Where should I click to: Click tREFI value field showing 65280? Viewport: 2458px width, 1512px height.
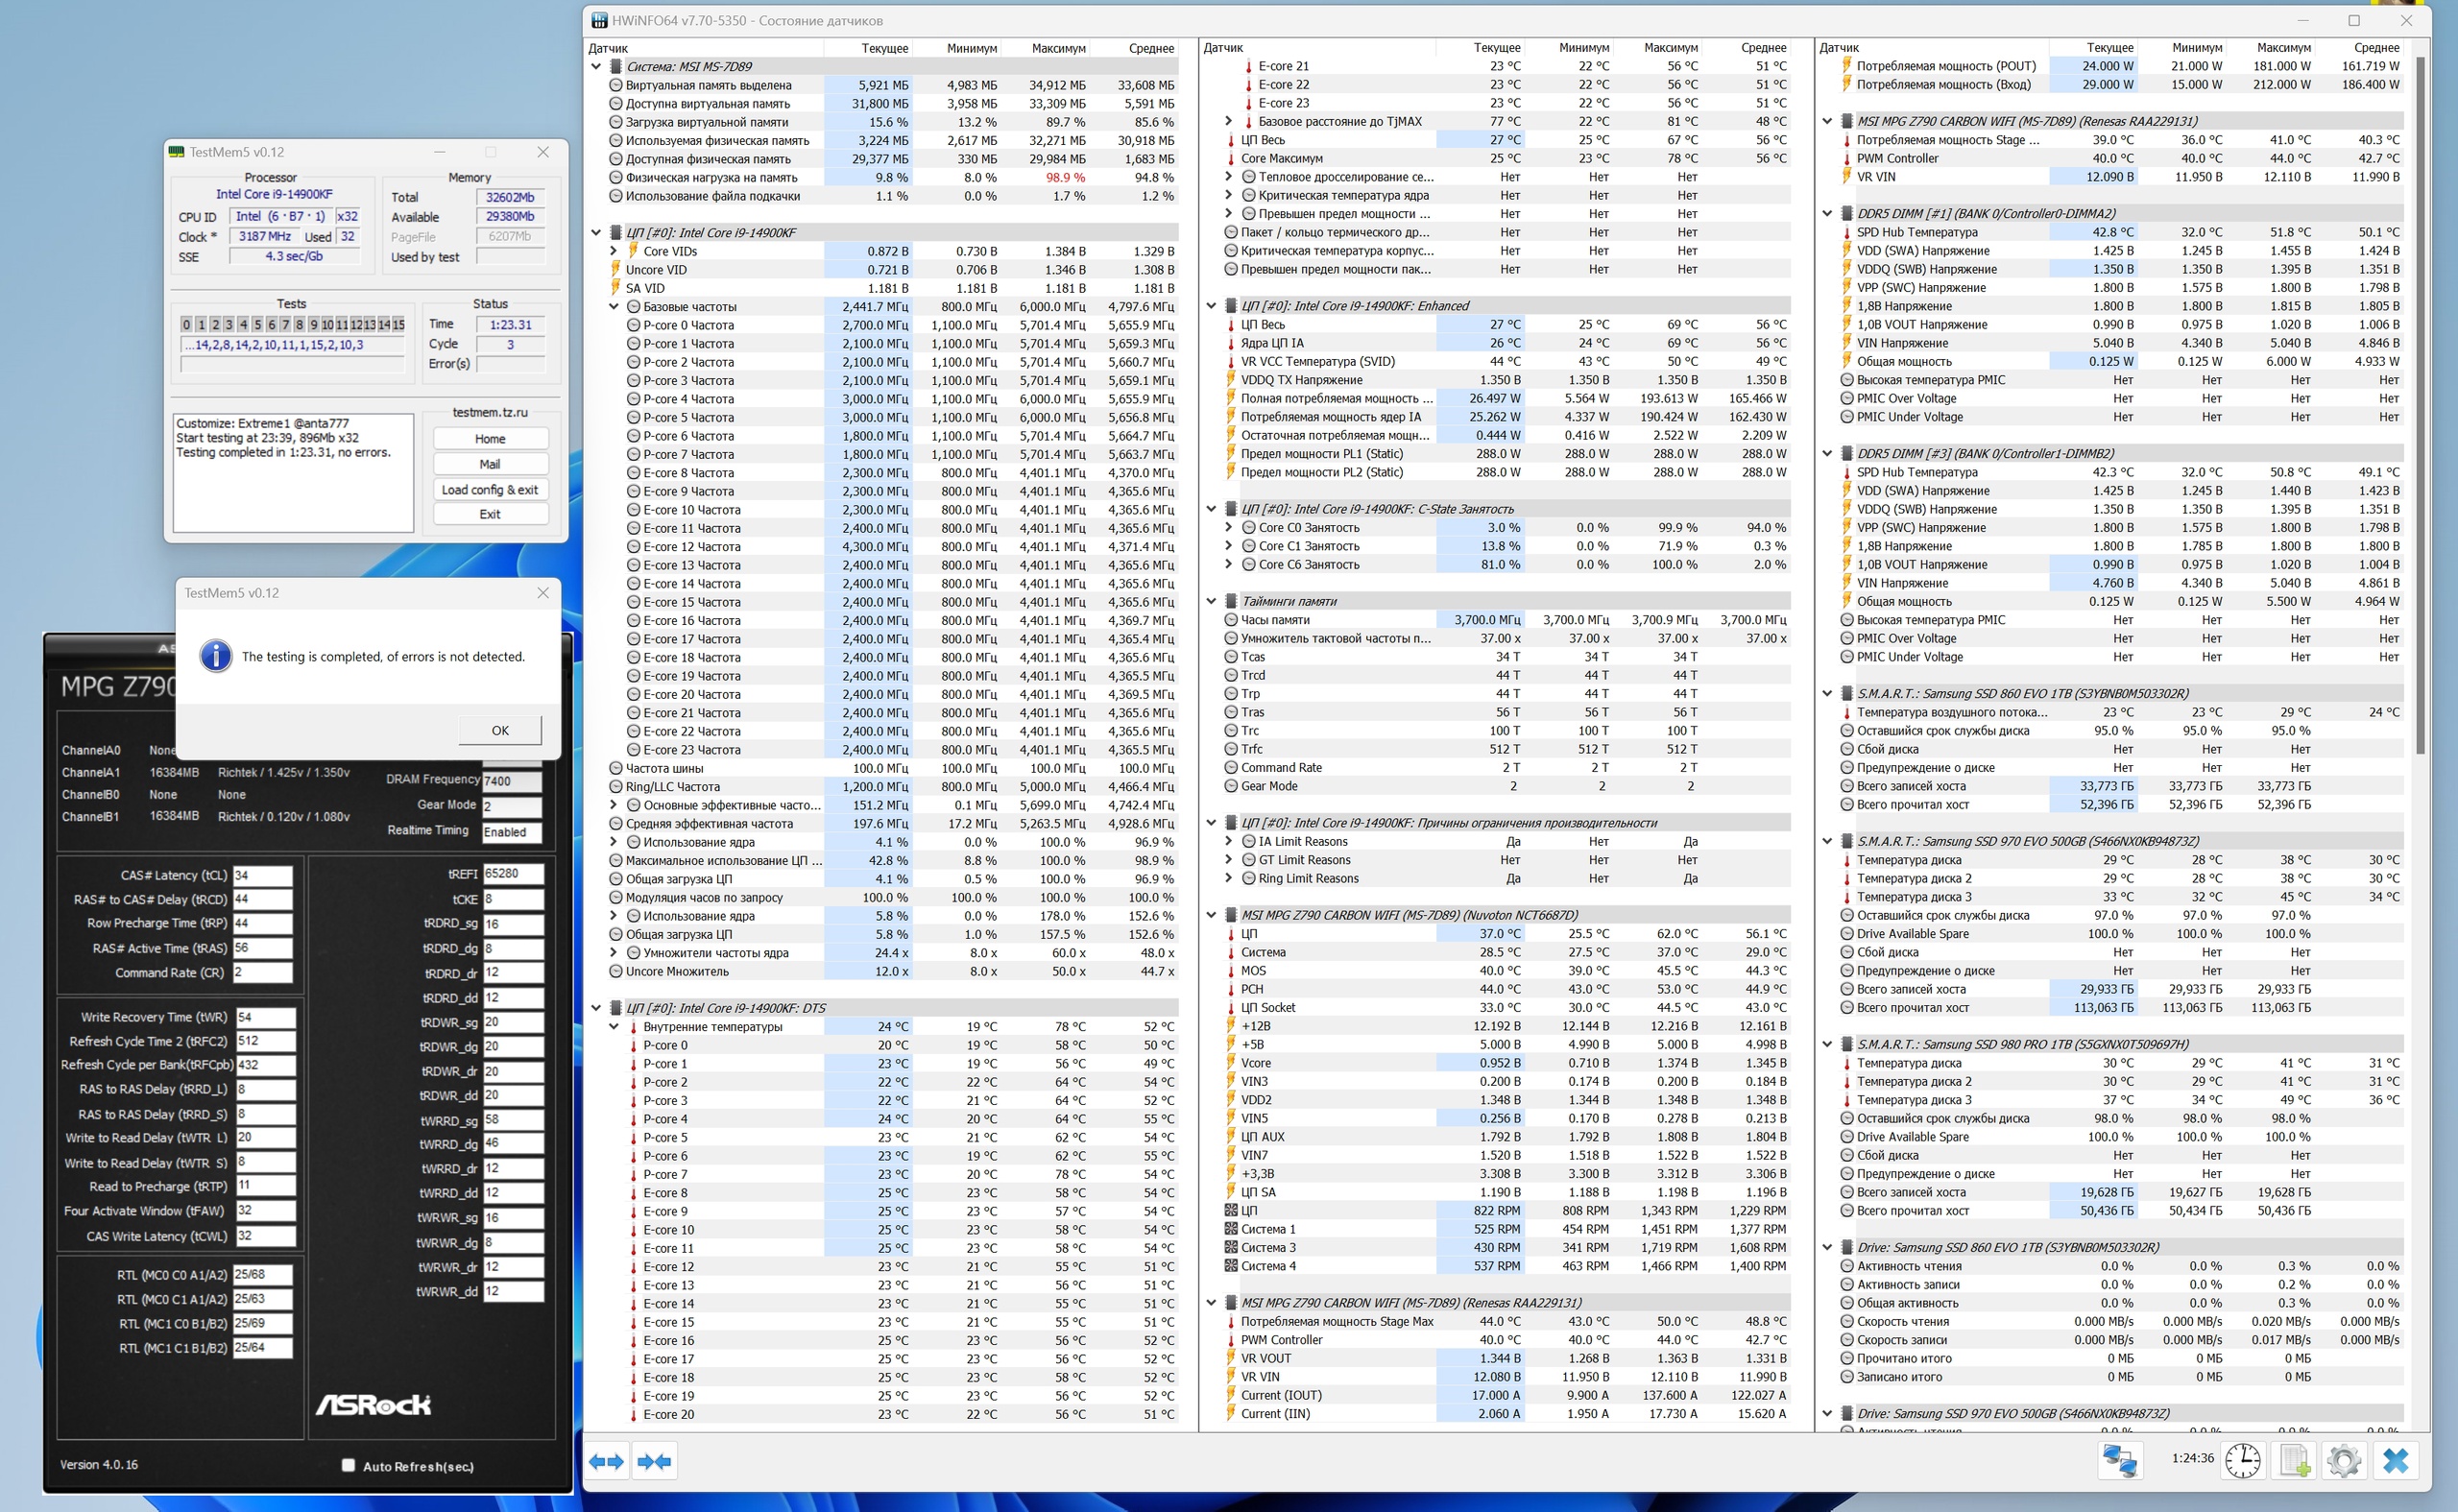(x=513, y=873)
